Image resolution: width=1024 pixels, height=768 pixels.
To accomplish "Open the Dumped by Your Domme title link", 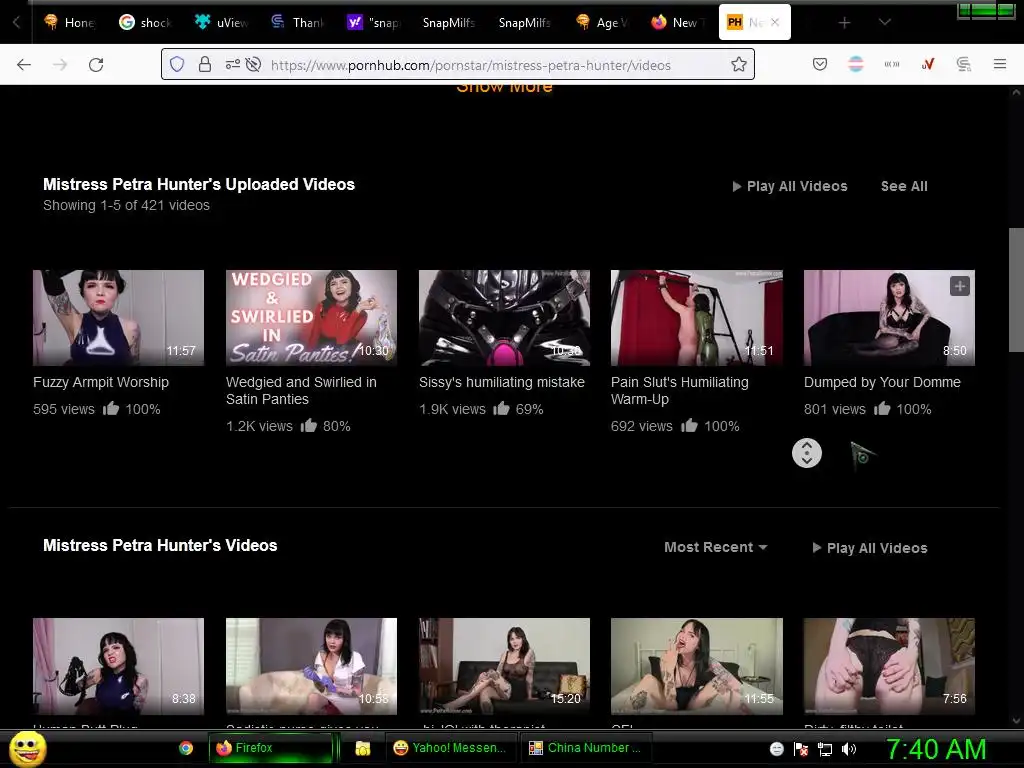I will click(882, 382).
